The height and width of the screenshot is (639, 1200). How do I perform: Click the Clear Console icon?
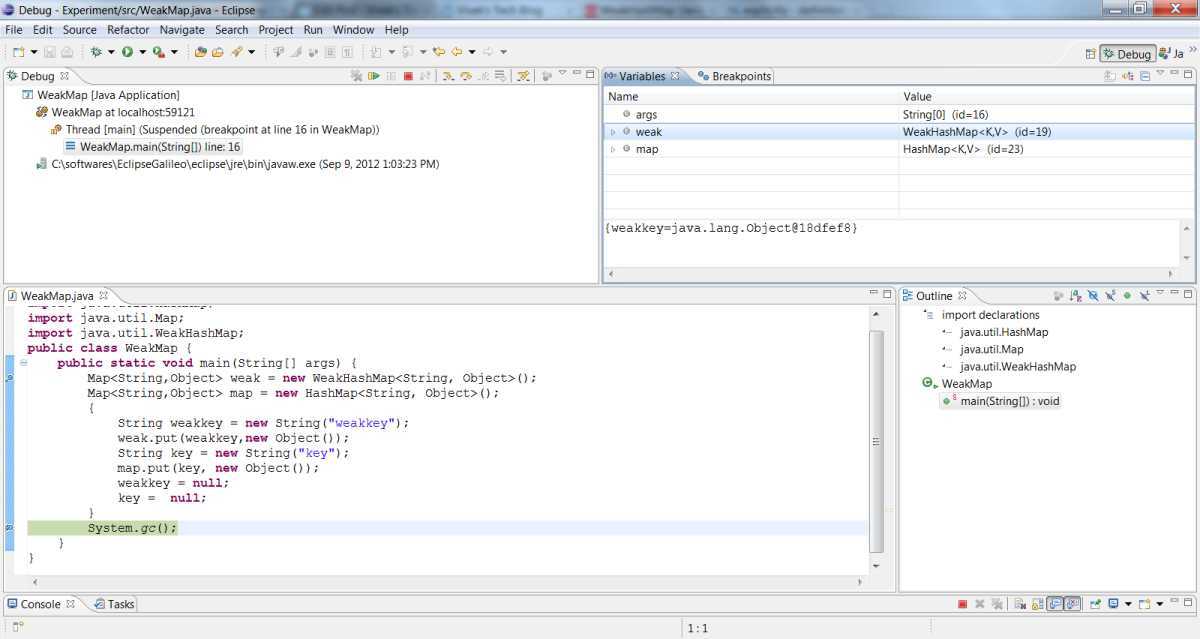tap(1018, 604)
